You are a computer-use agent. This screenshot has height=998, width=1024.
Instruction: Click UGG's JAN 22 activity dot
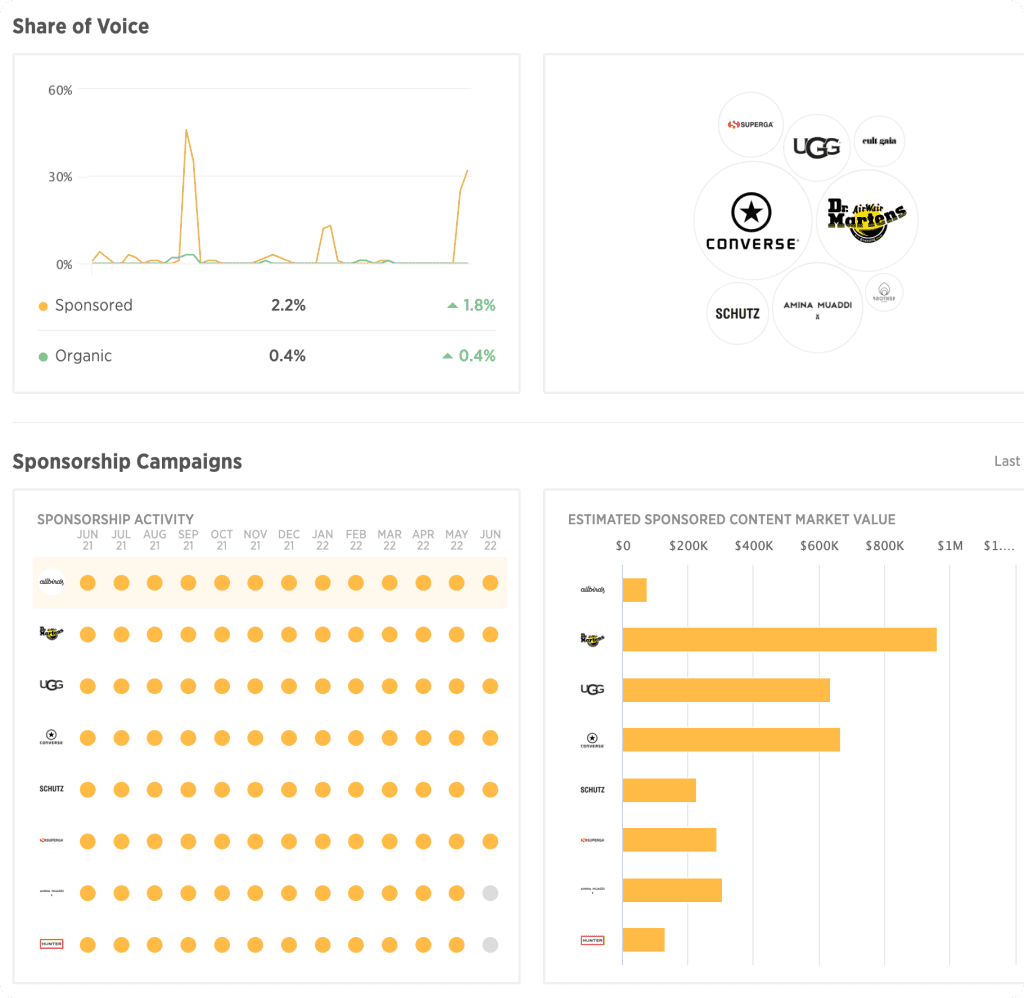click(x=323, y=686)
